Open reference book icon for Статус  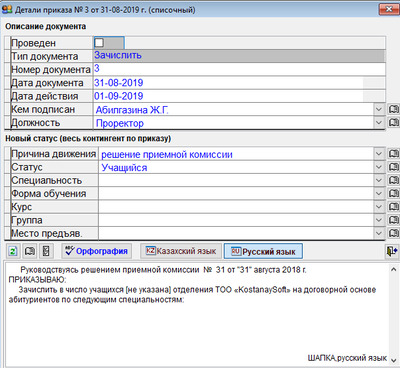[x=393, y=167]
